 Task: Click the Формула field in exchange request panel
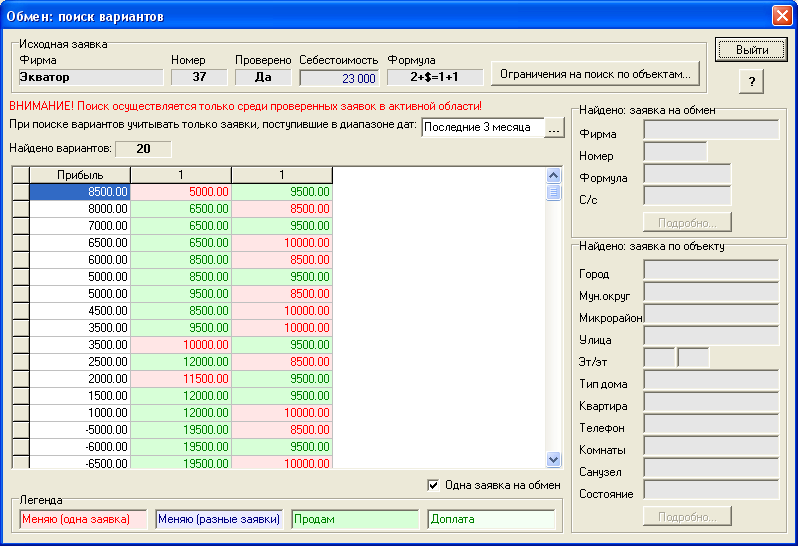[x=687, y=174]
